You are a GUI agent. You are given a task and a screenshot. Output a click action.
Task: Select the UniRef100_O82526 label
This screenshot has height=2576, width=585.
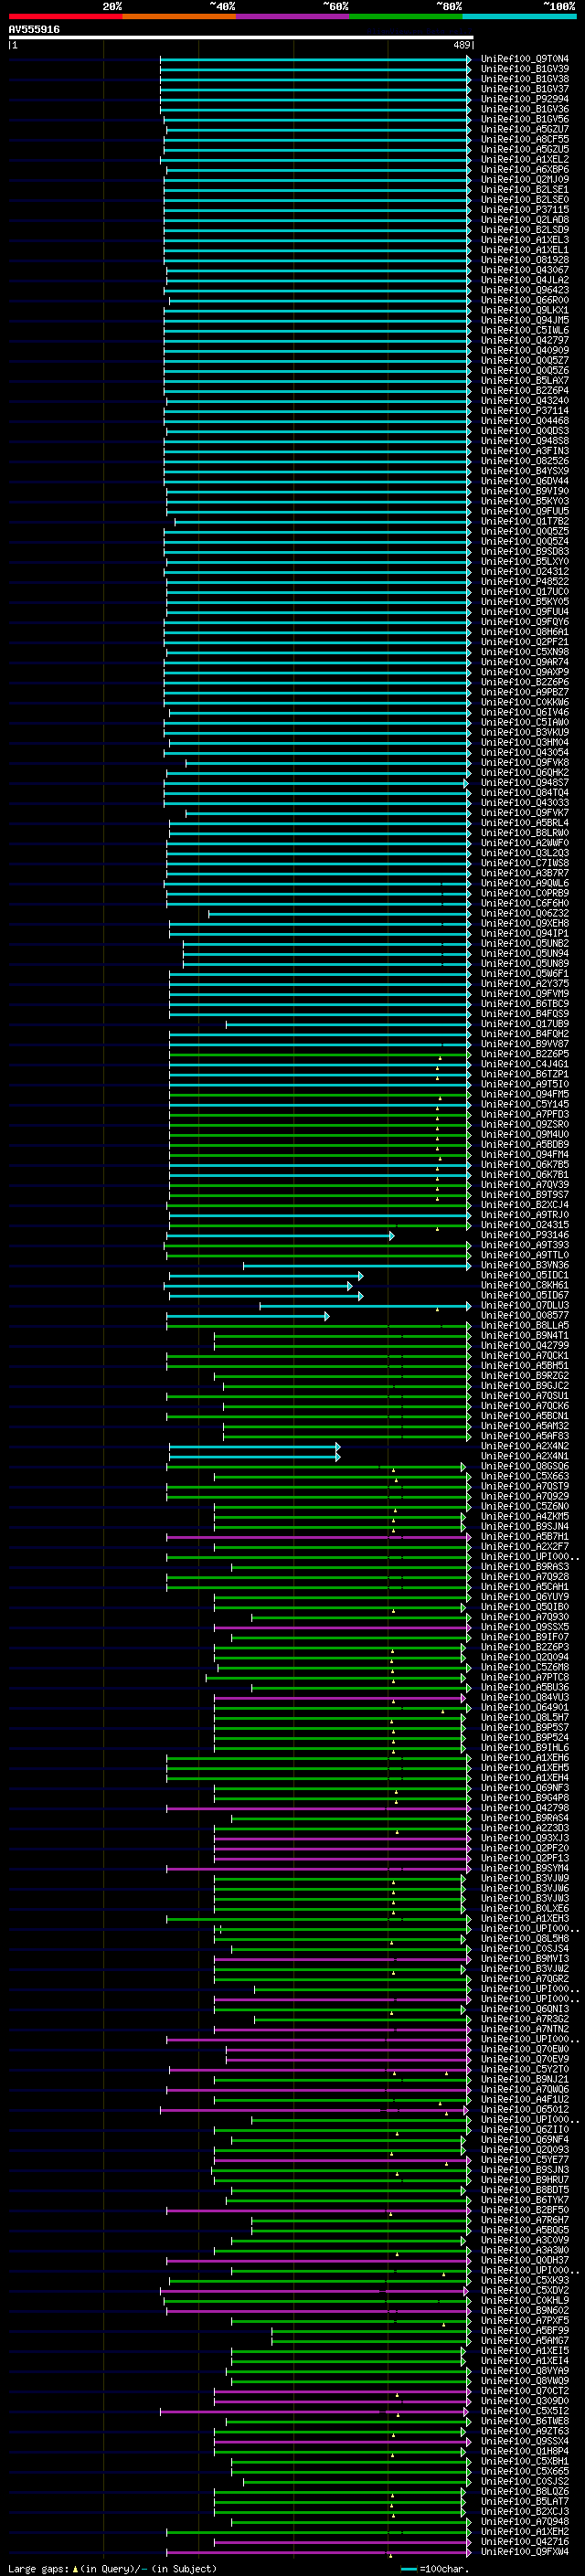[x=525, y=461]
